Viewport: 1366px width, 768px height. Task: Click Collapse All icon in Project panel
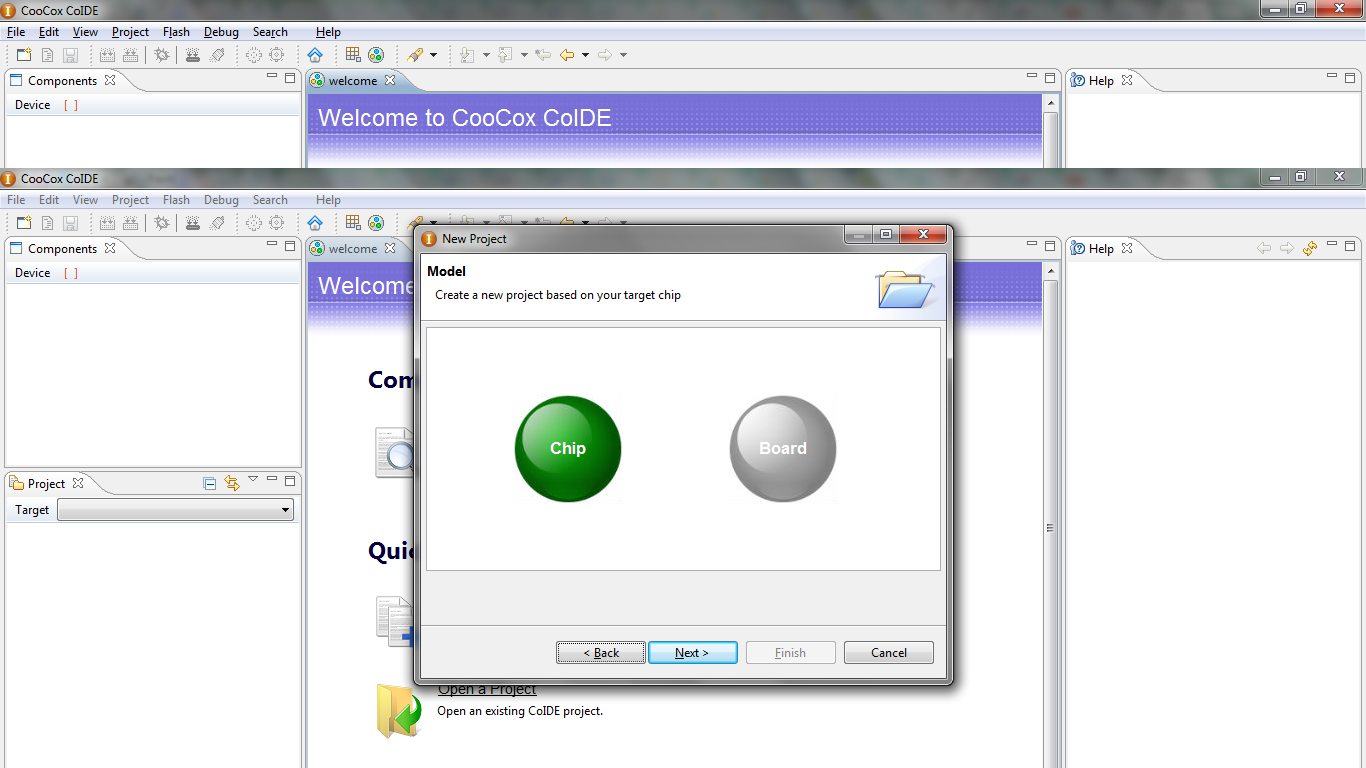pos(210,483)
